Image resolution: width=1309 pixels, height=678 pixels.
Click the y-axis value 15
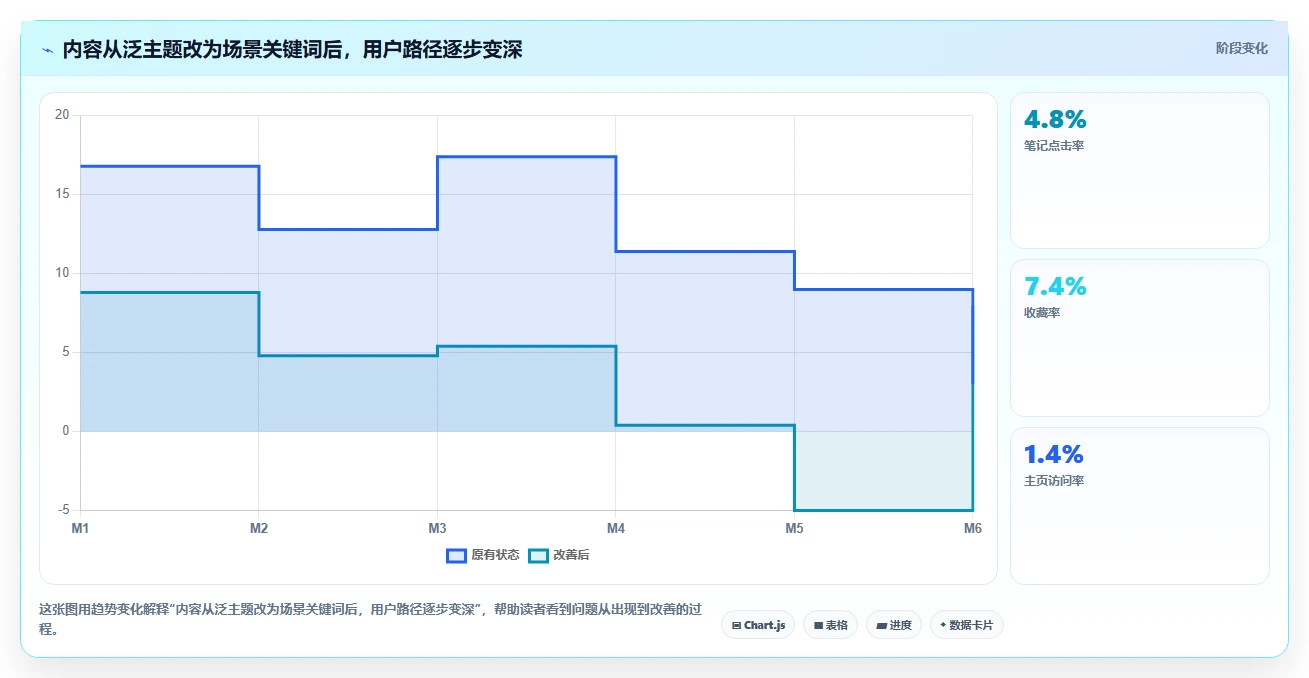62,194
